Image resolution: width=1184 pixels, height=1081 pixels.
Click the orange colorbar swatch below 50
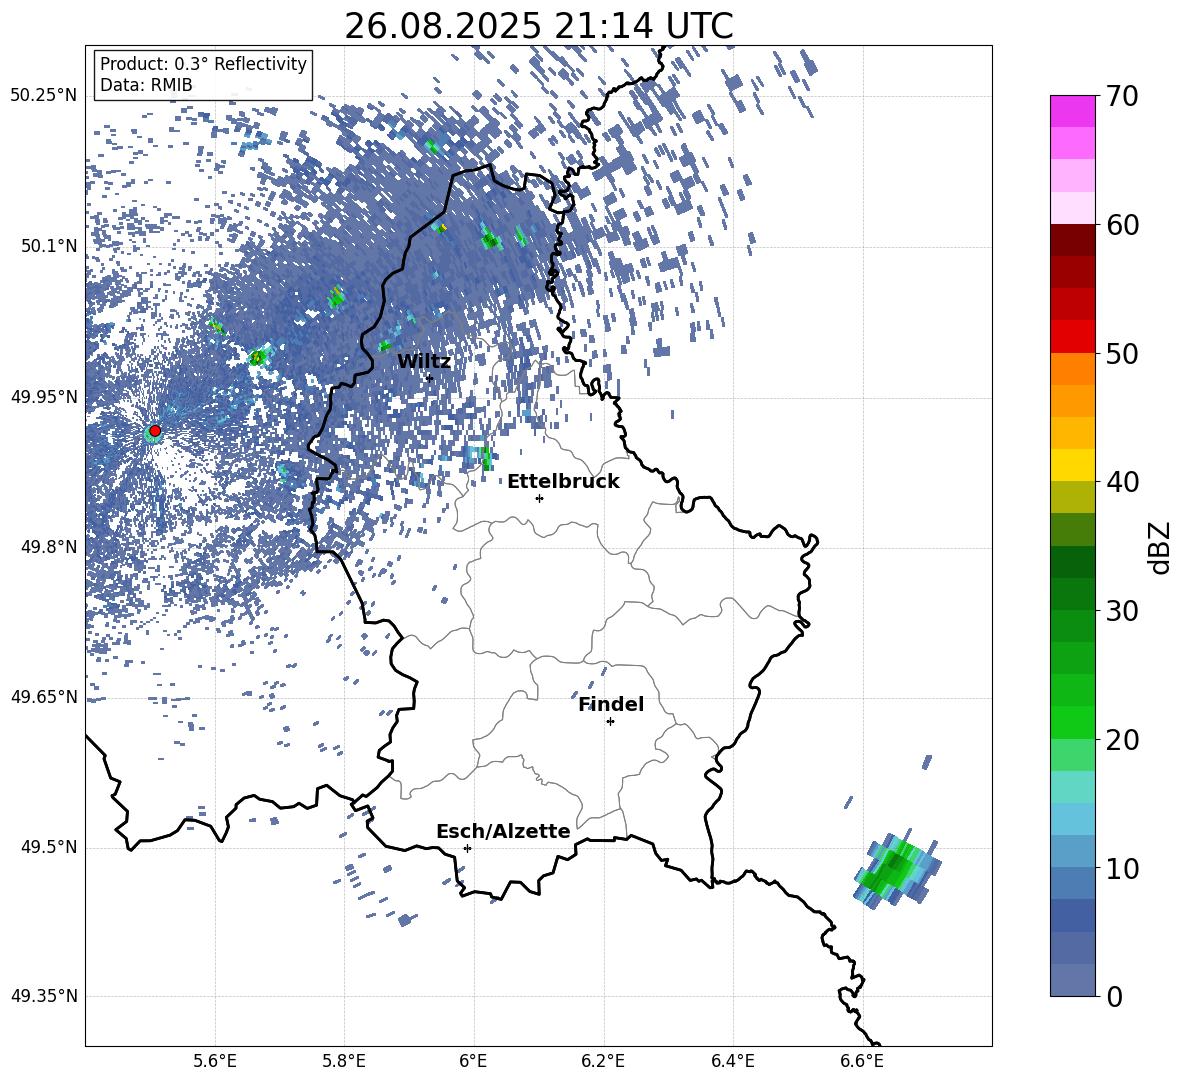pyautogui.click(x=1073, y=369)
